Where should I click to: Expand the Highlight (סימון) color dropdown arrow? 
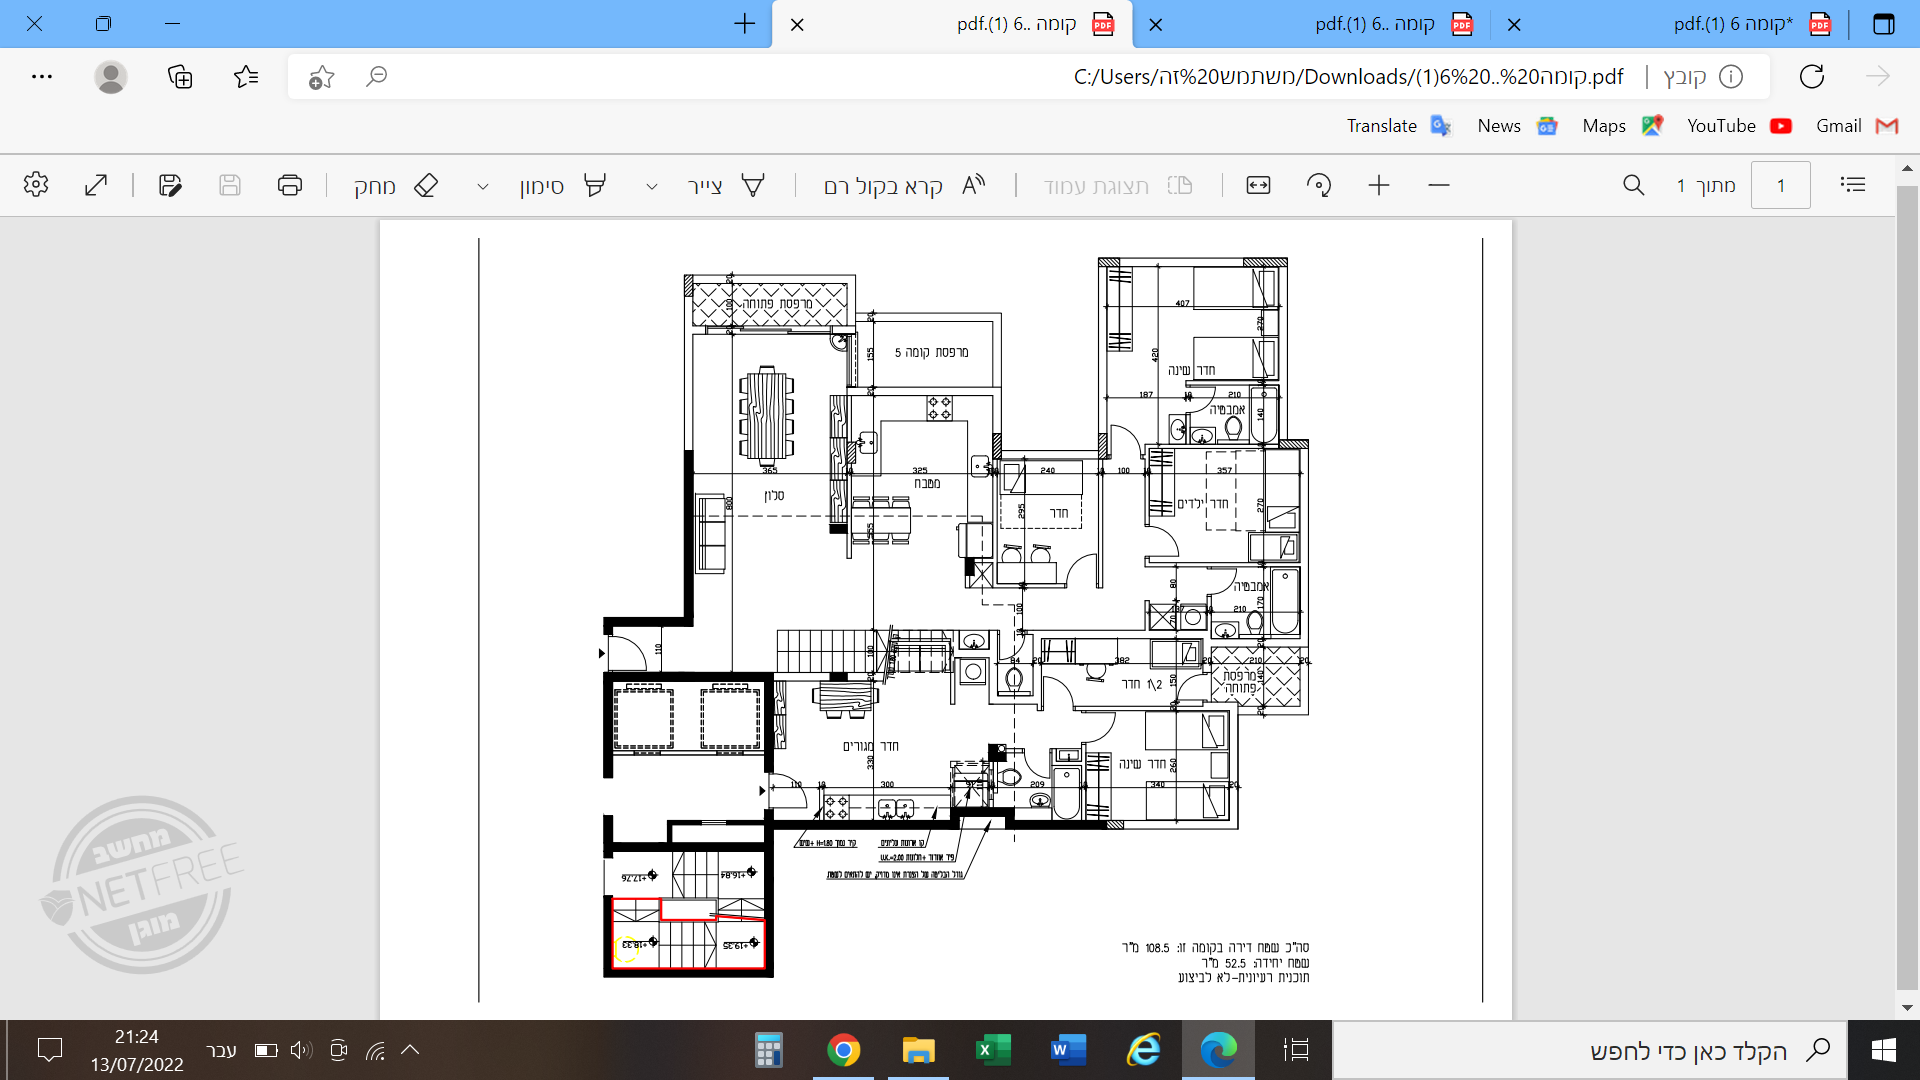pos(483,186)
